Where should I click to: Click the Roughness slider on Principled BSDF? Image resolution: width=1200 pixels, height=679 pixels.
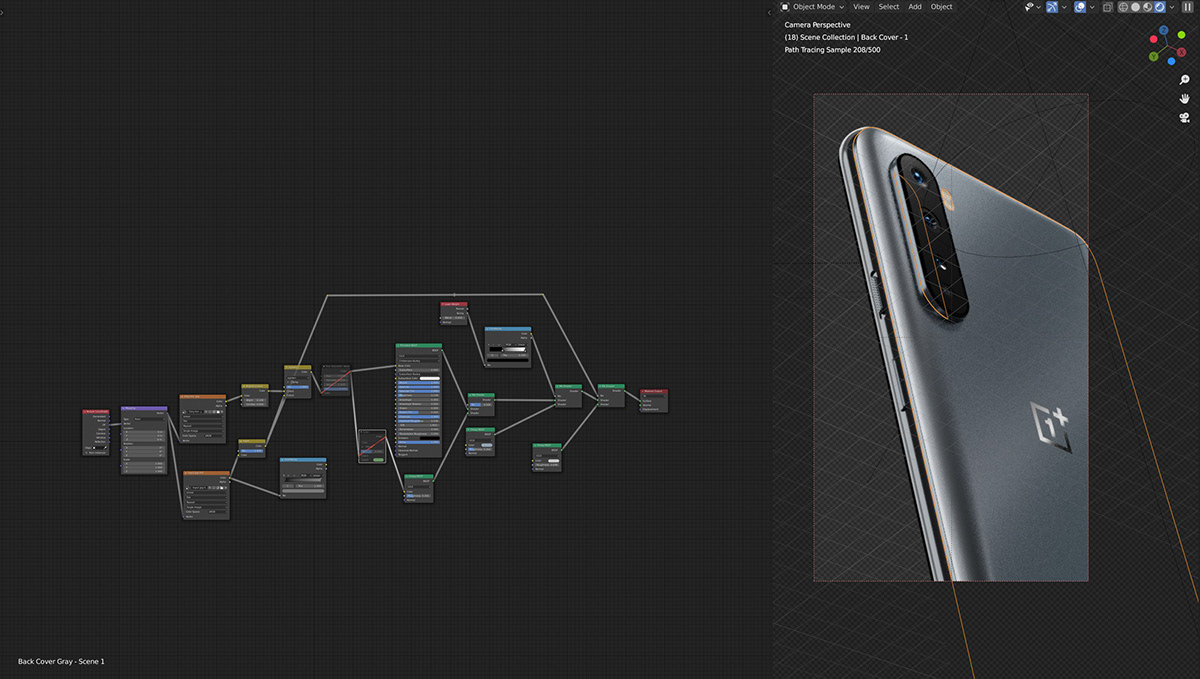(x=418, y=395)
